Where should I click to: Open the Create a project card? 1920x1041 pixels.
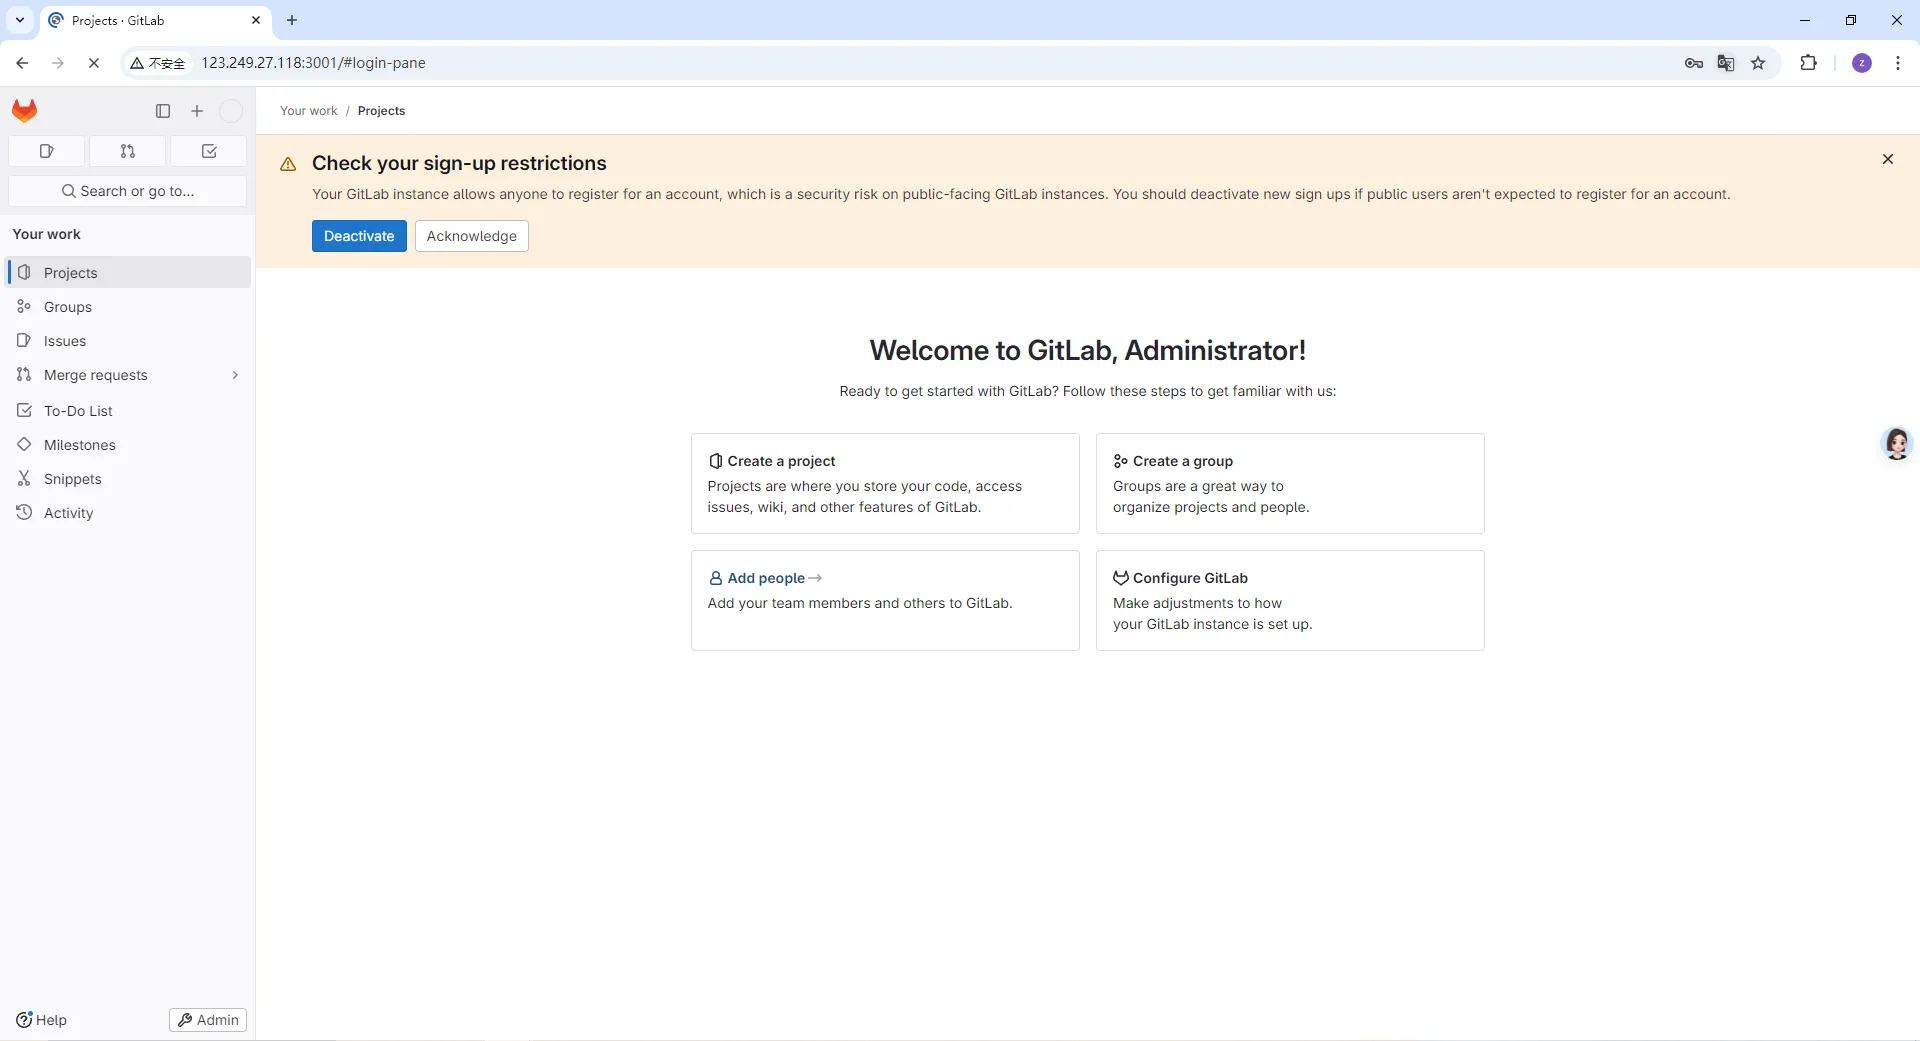pyautogui.click(x=885, y=483)
